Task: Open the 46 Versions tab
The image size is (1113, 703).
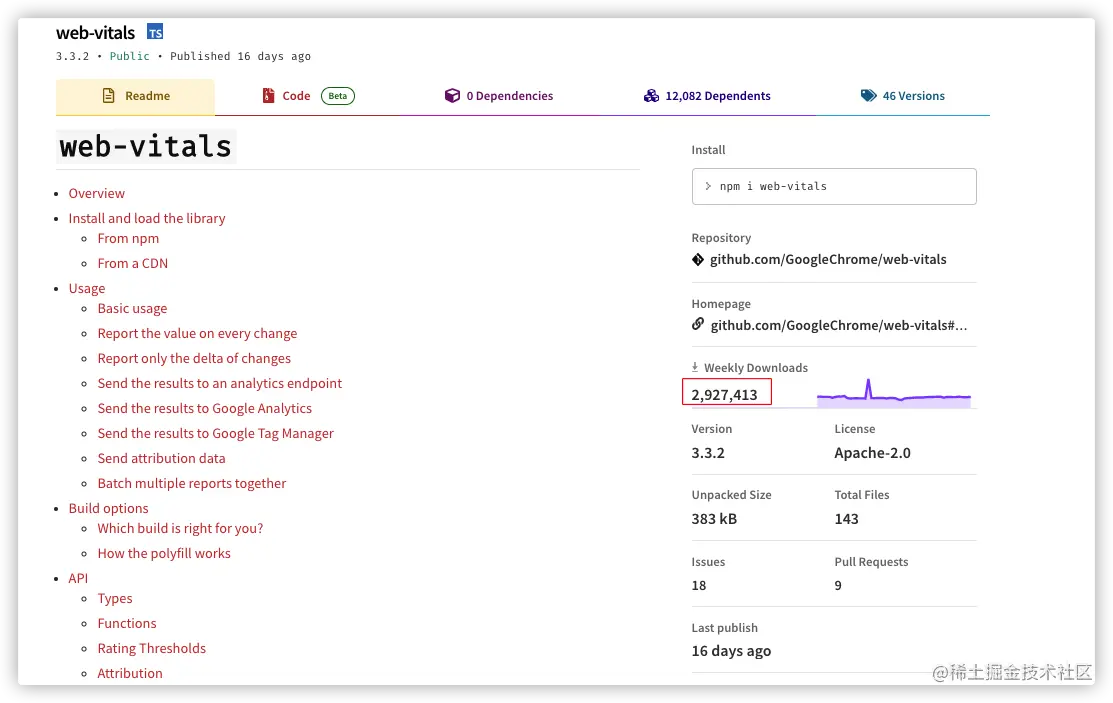Action: [913, 96]
